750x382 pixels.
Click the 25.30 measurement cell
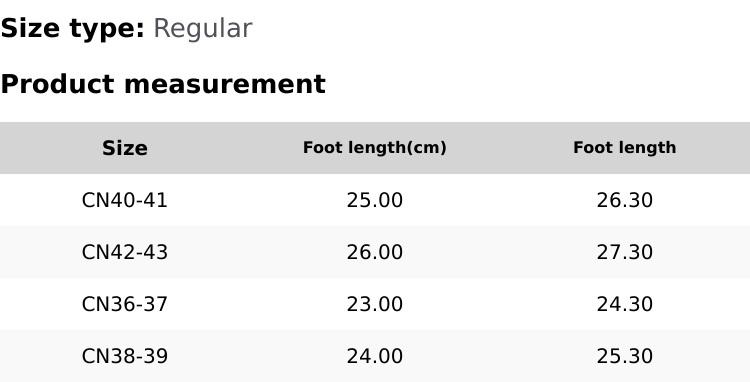coord(625,356)
